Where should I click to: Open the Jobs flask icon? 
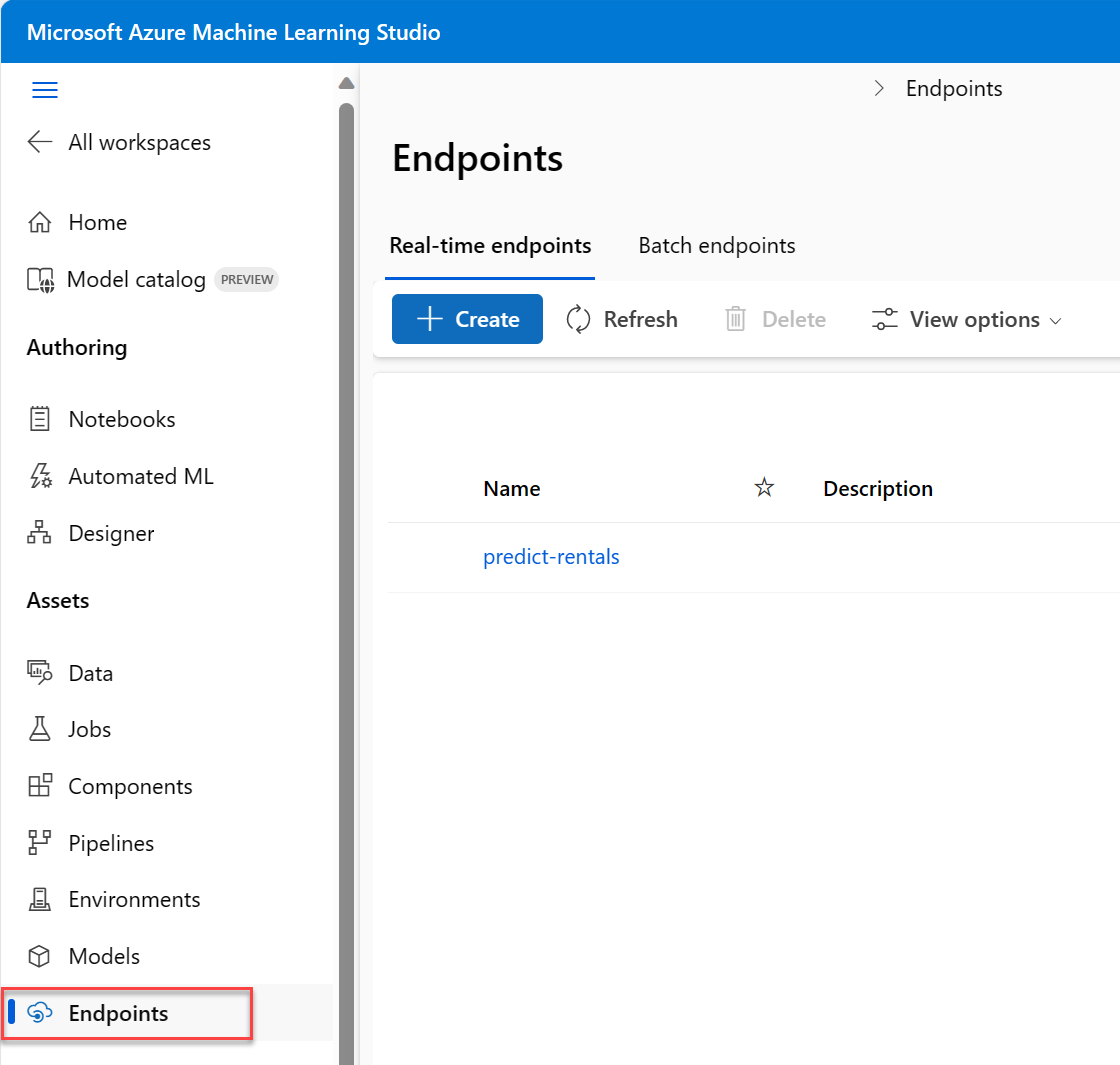point(40,729)
